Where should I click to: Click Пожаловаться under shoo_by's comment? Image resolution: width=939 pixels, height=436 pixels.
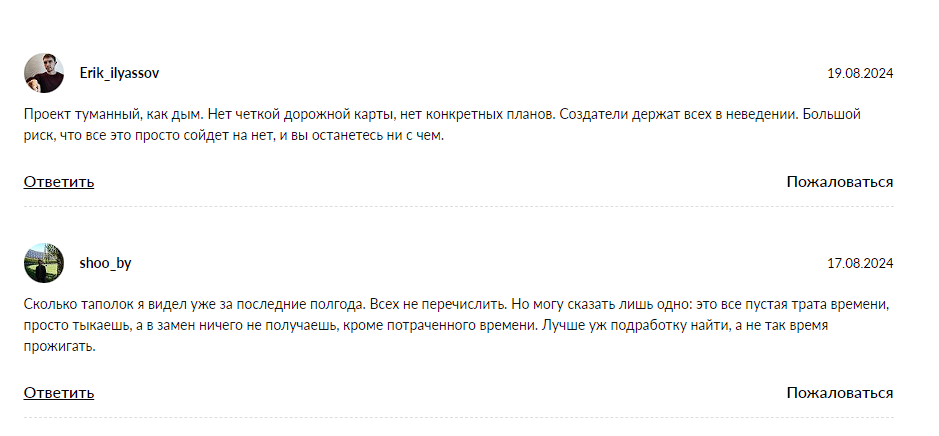point(839,392)
